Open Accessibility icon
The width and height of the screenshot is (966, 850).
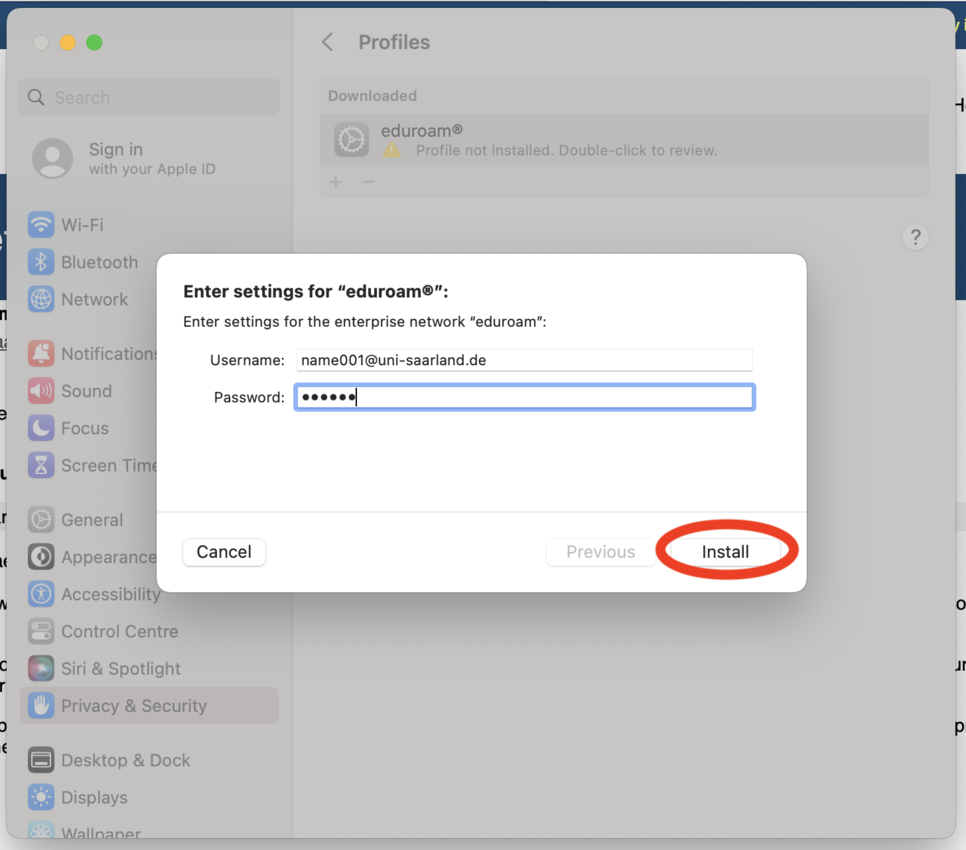pyautogui.click(x=41, y=594)
